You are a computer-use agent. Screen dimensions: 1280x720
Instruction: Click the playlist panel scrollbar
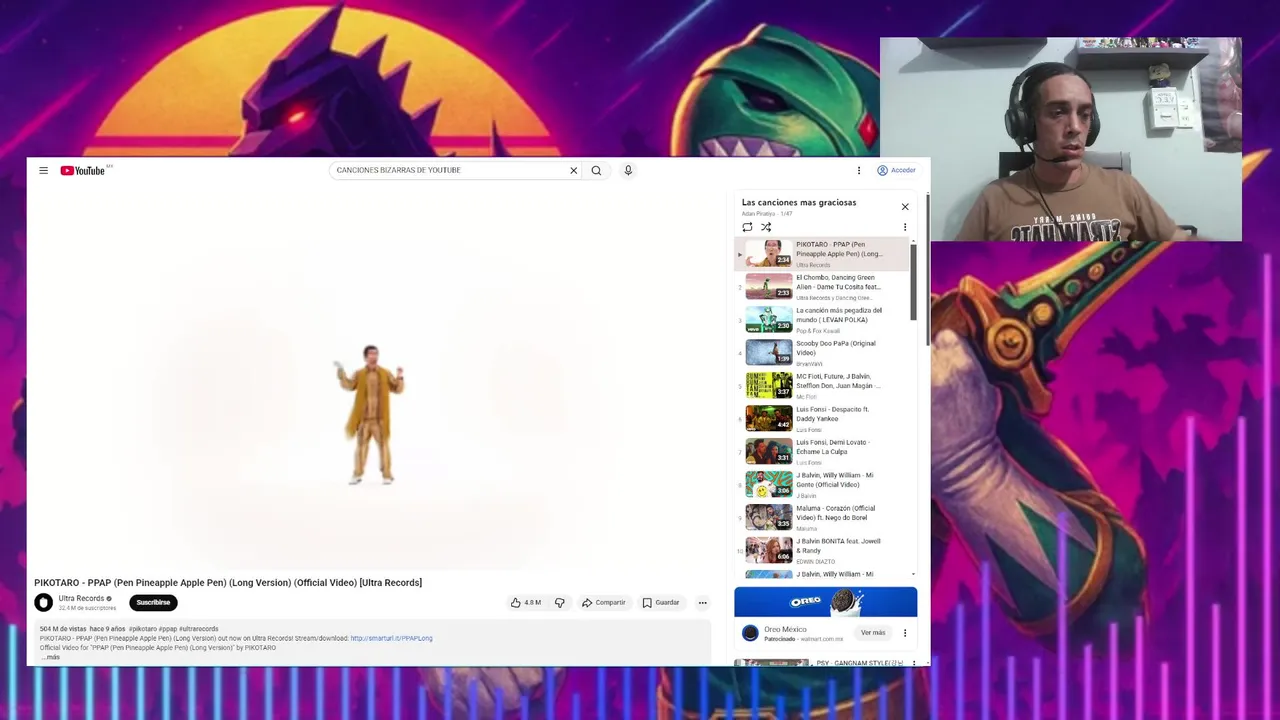click(x=913, y=283)
